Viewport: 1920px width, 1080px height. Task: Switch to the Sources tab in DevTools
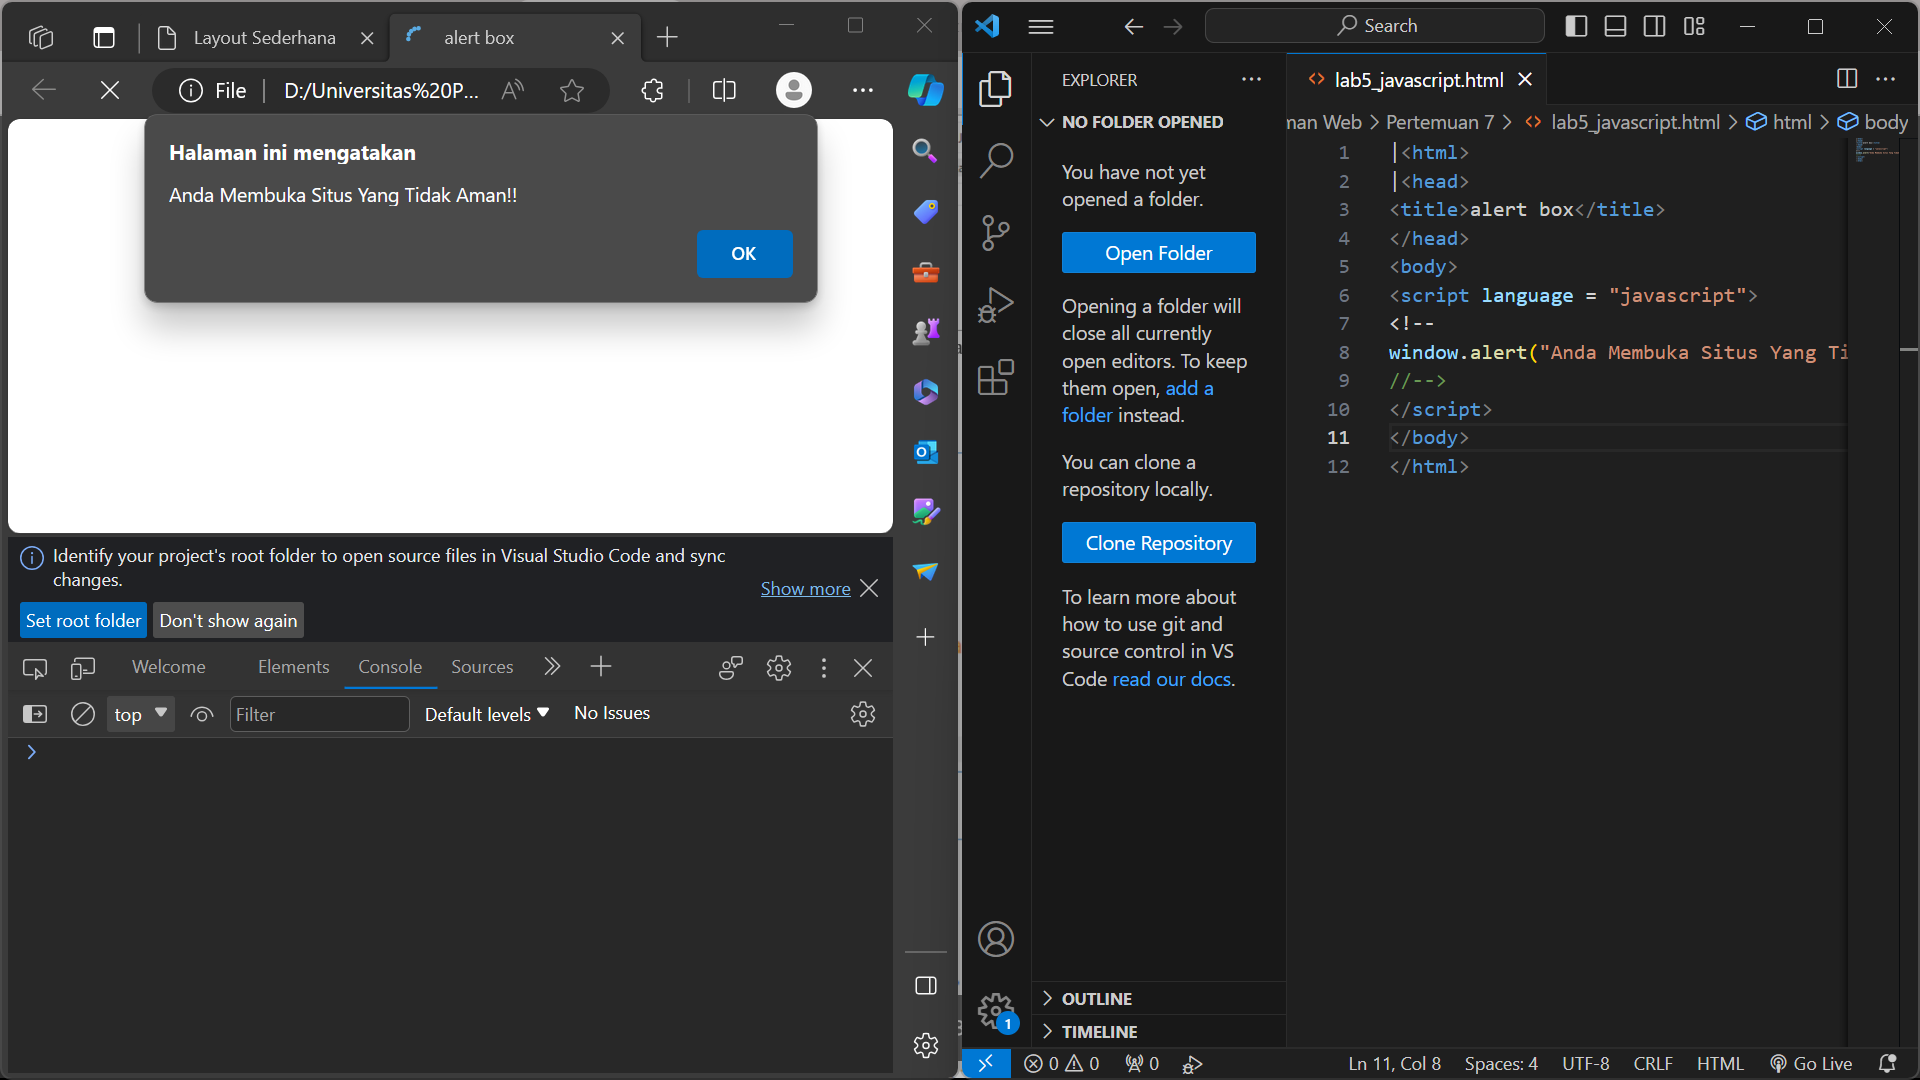coord(482,666)
